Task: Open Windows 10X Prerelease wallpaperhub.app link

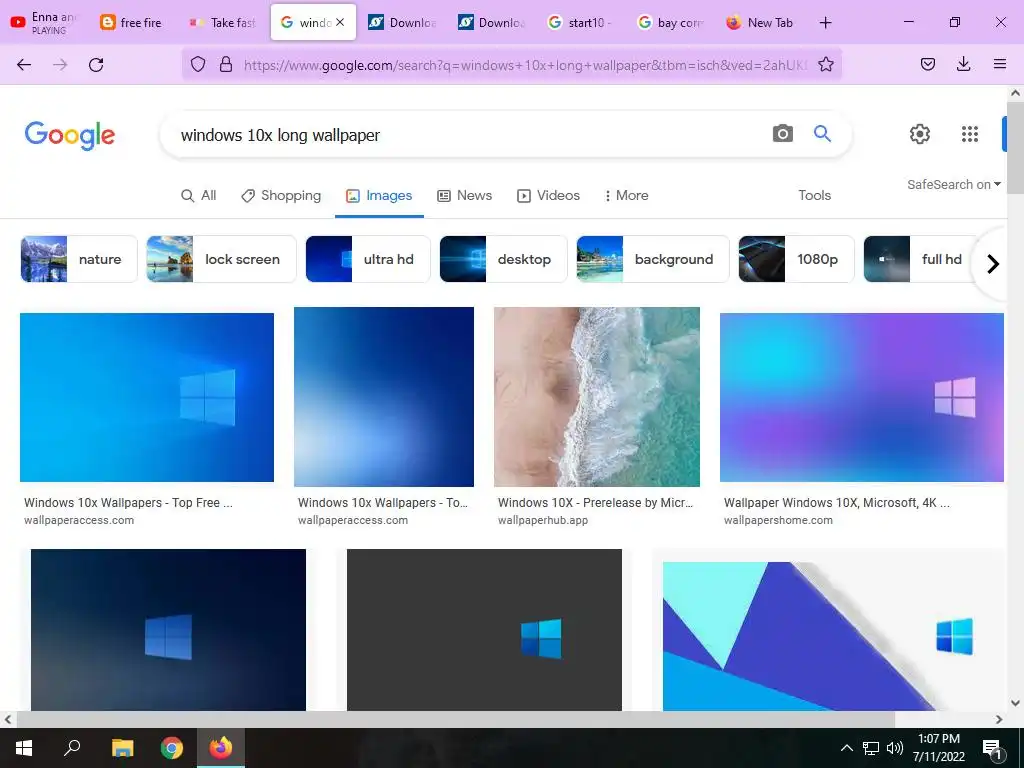Action: pyautogui.click(x=596, y=511)
